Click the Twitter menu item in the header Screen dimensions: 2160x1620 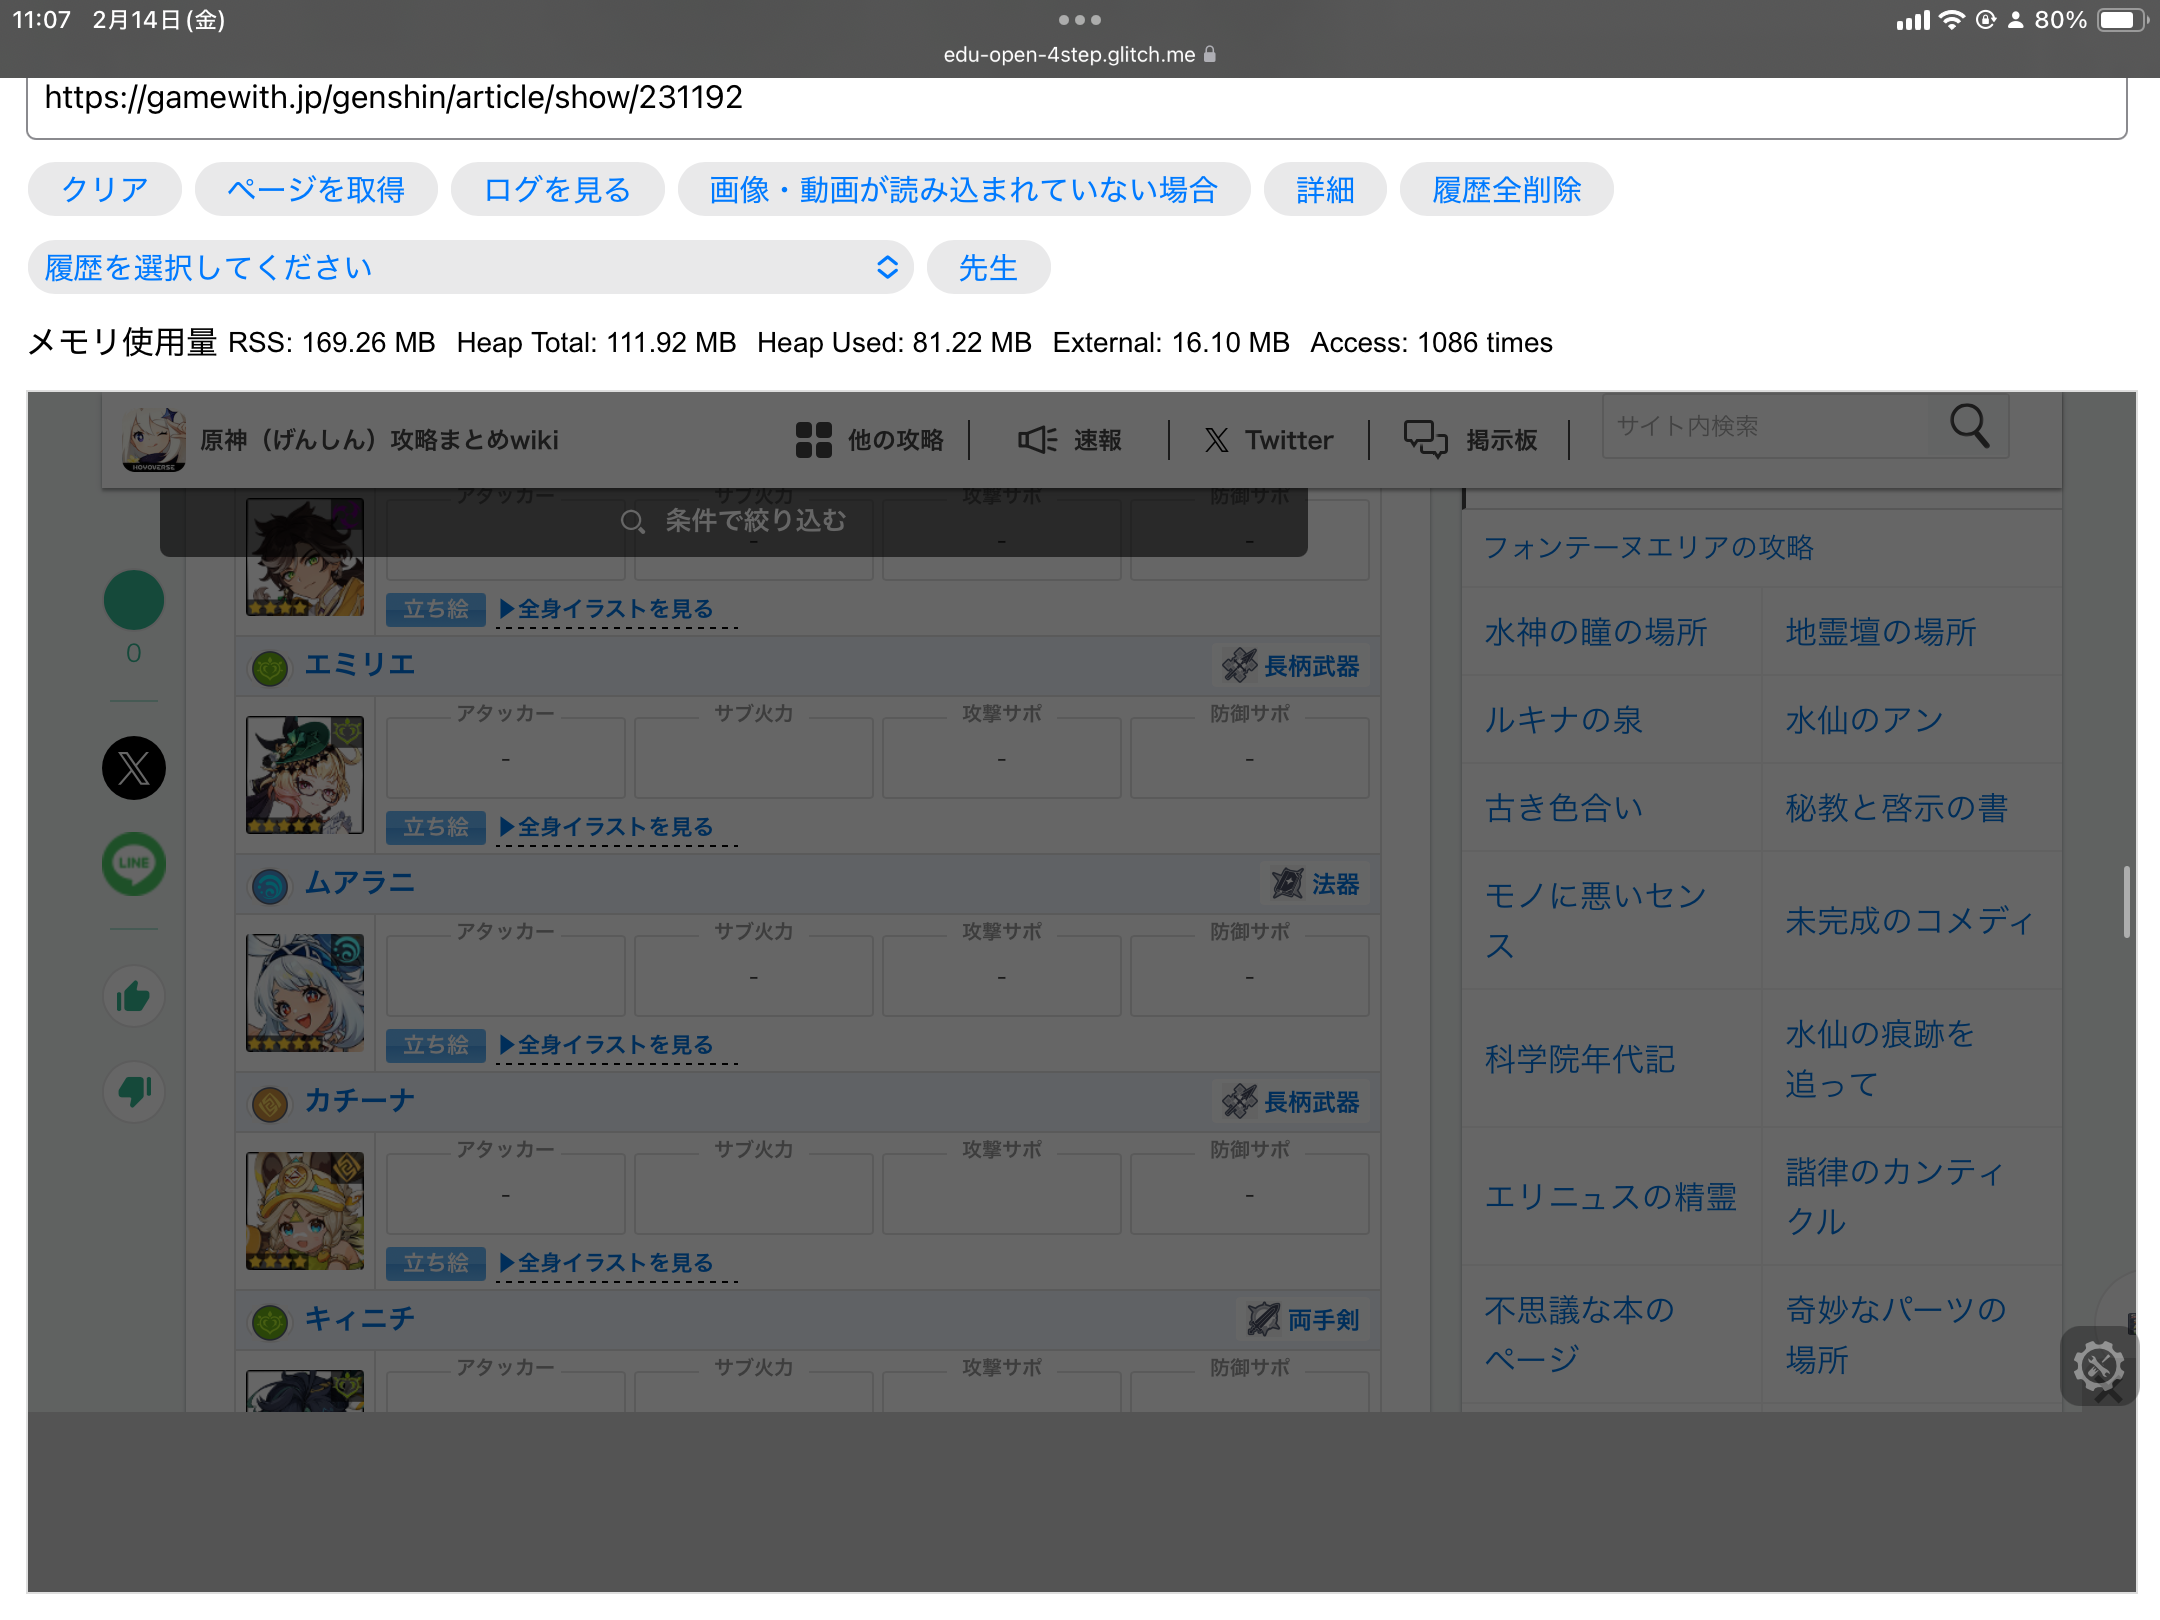(1268, 440)
